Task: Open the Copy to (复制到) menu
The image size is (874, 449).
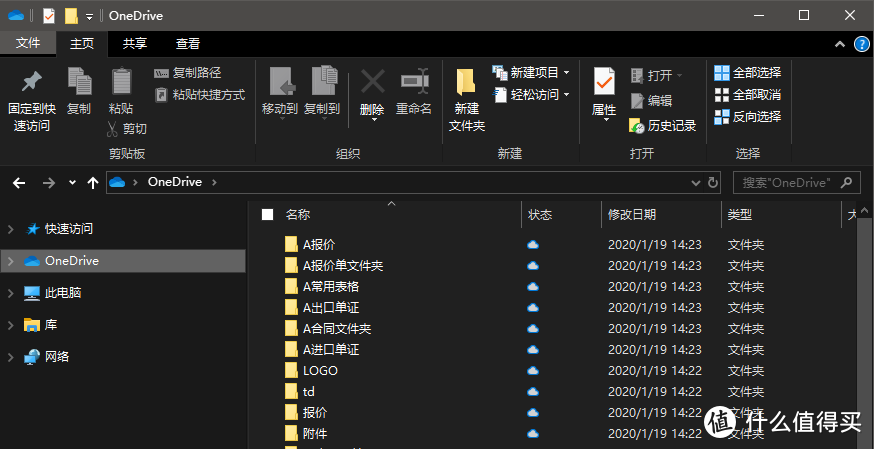Action: 322,94
